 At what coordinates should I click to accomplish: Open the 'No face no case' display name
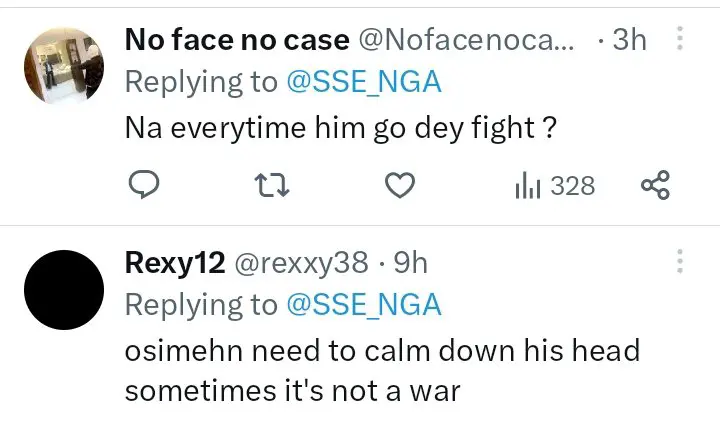[x=237, y=40]
